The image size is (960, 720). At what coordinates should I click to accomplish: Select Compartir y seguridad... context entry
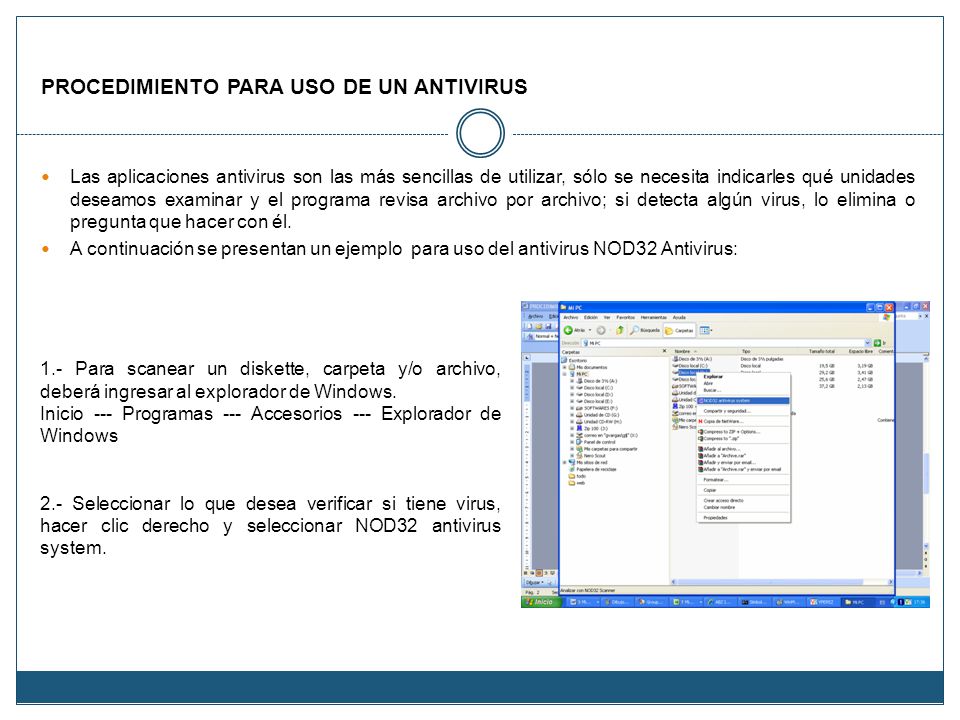743,411
